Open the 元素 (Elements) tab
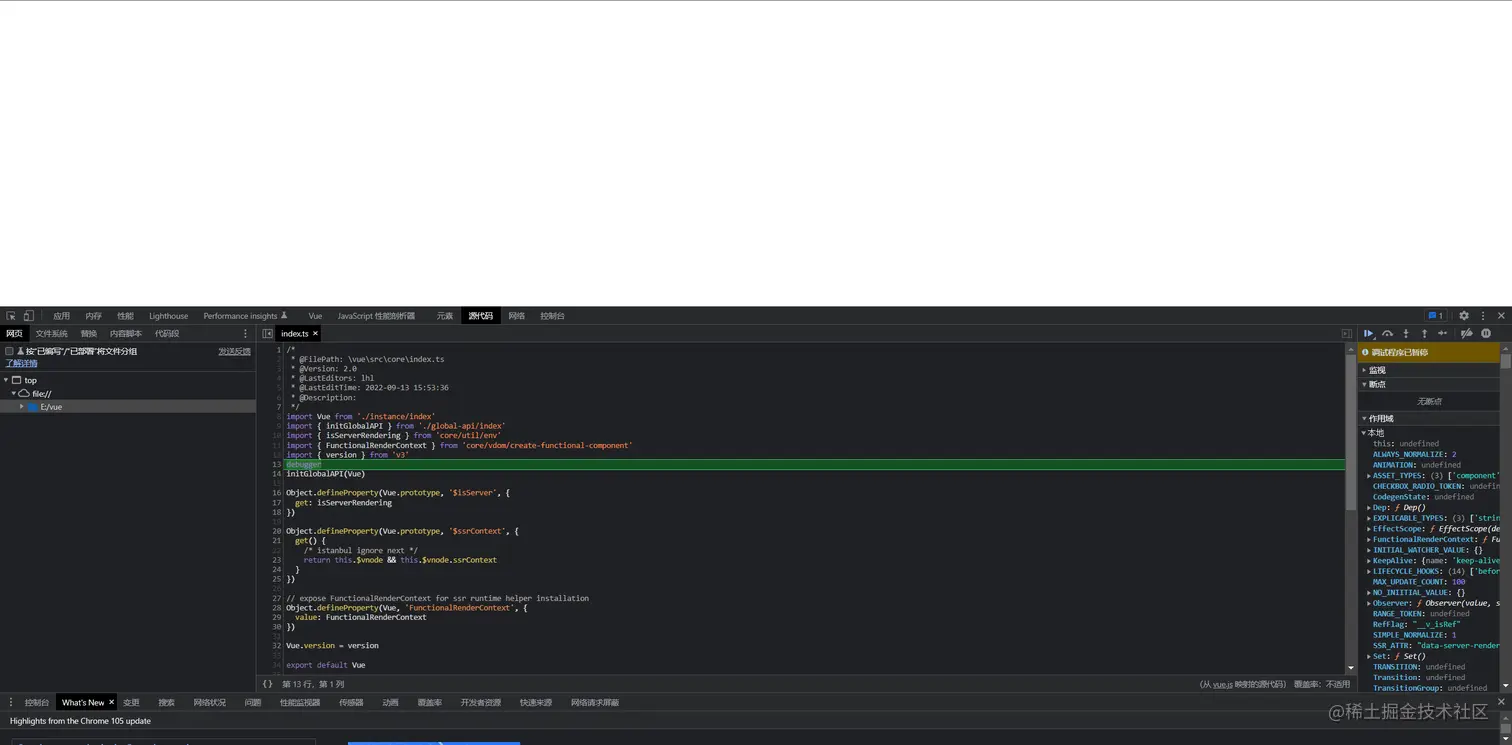This screenshot has width=1512, height=745. click(444, 316)
